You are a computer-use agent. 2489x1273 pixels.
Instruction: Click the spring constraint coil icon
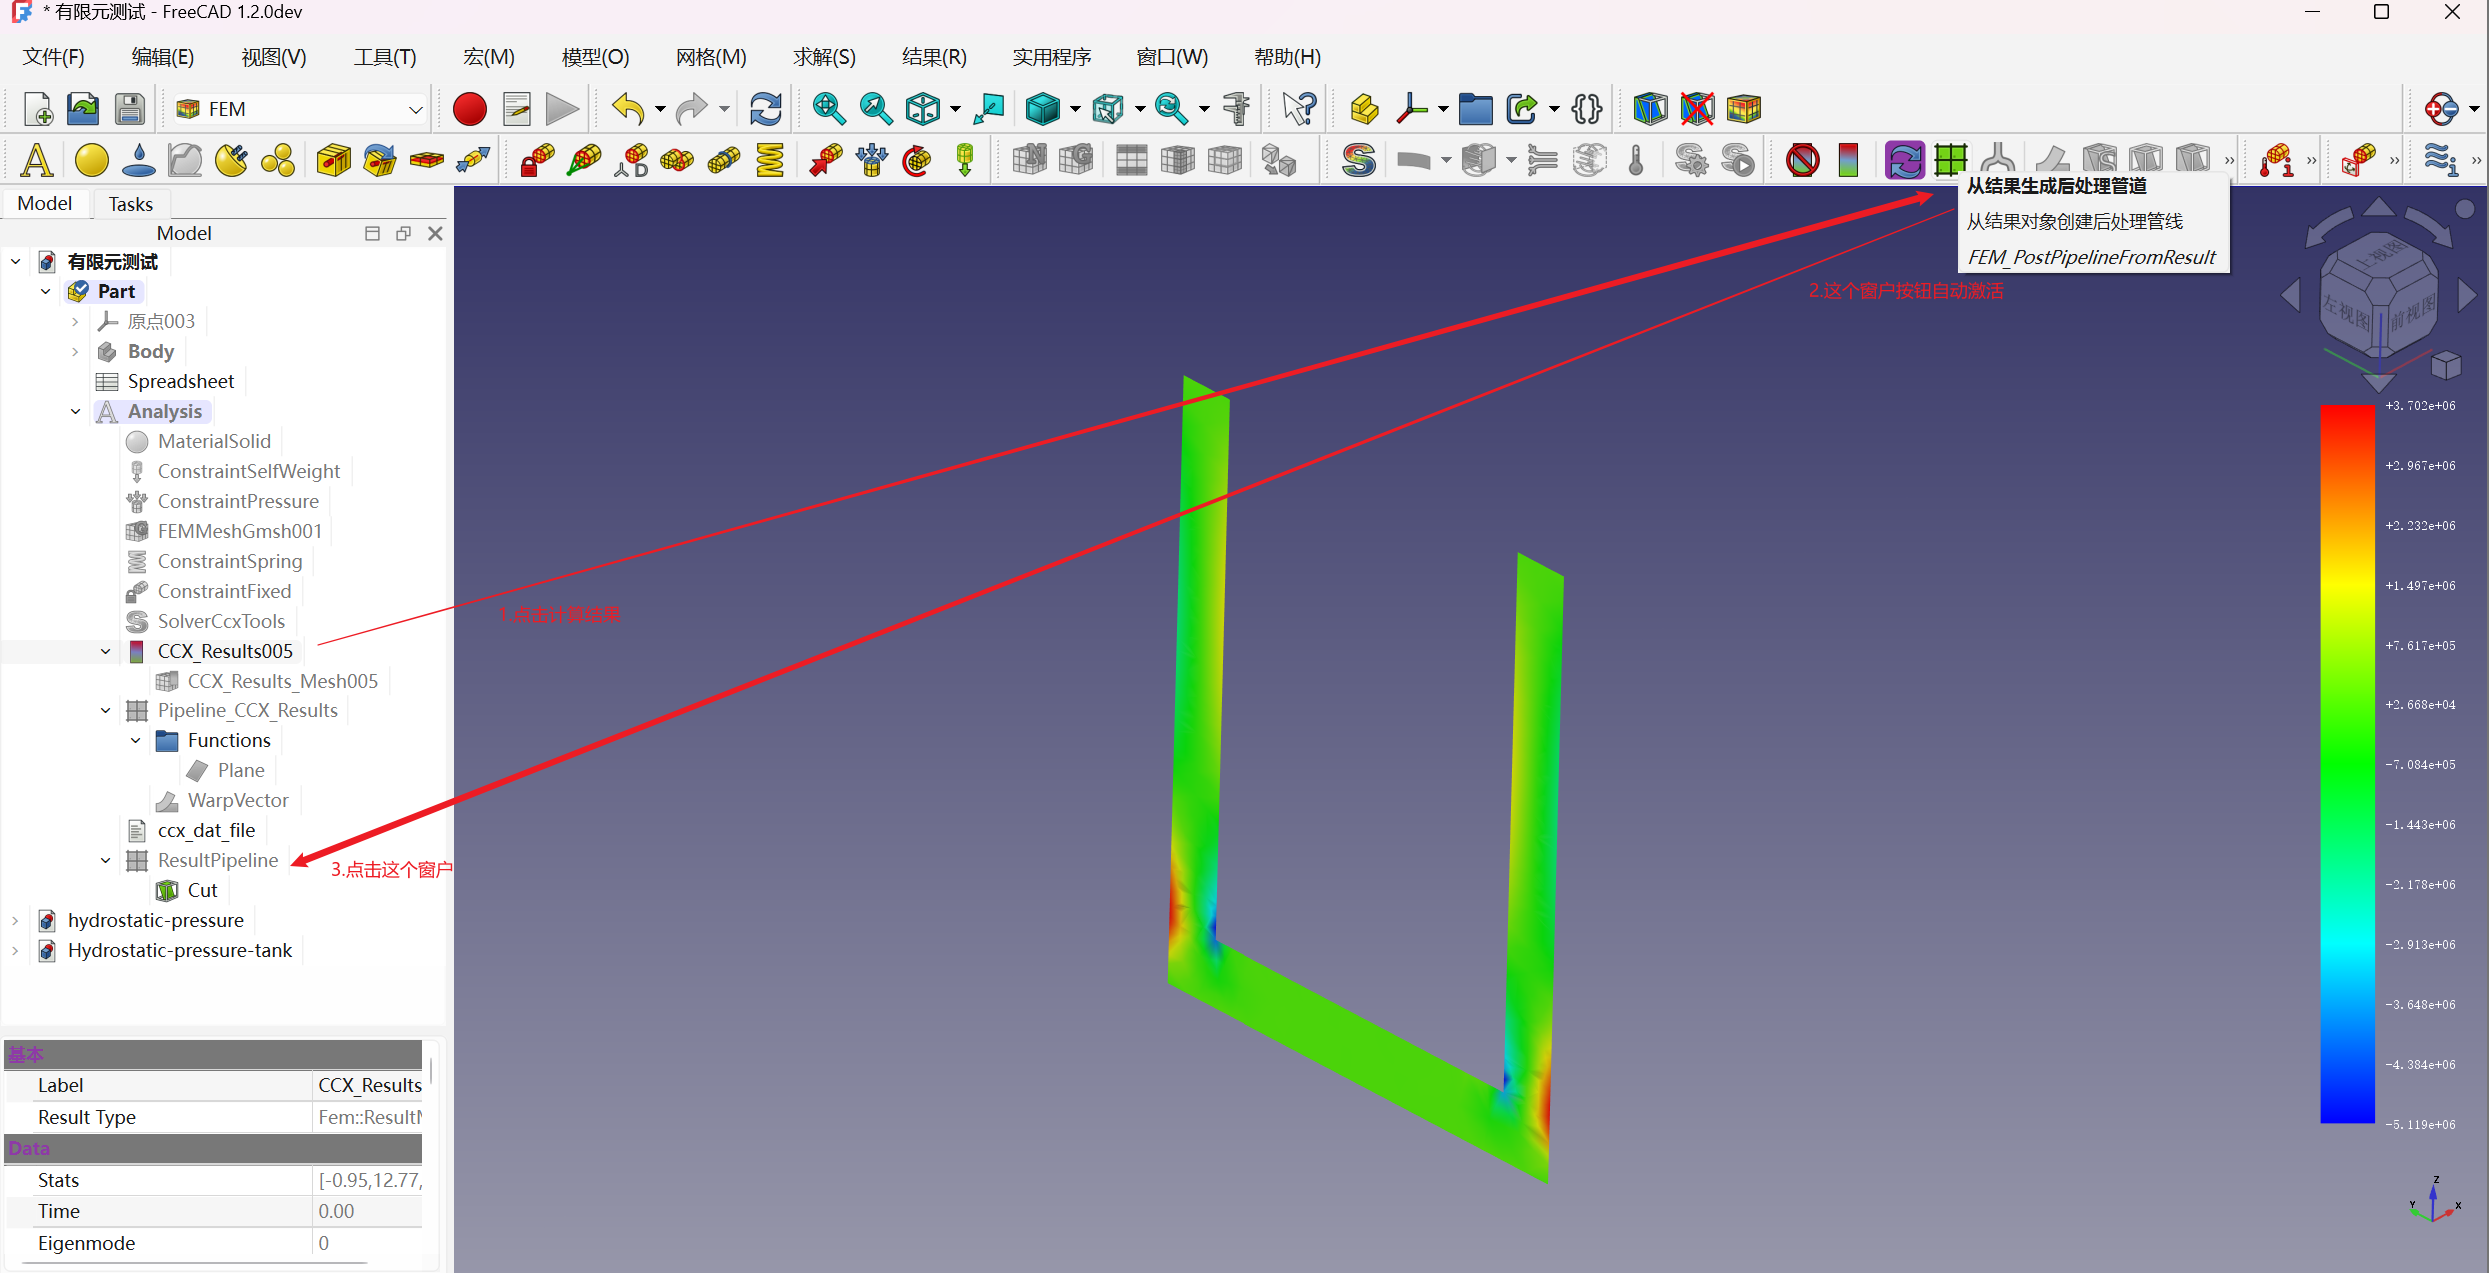pos(770,160)
